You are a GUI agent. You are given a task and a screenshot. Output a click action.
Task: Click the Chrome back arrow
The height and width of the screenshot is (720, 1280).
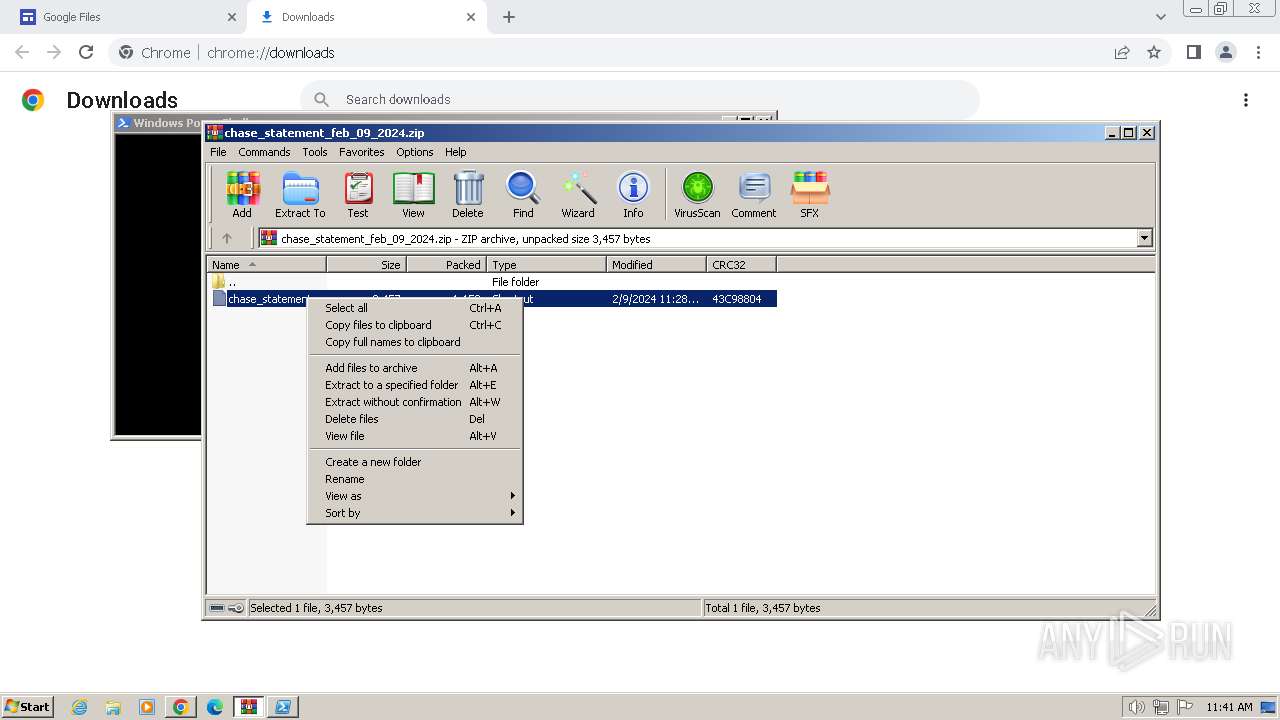tap(22, 52)
